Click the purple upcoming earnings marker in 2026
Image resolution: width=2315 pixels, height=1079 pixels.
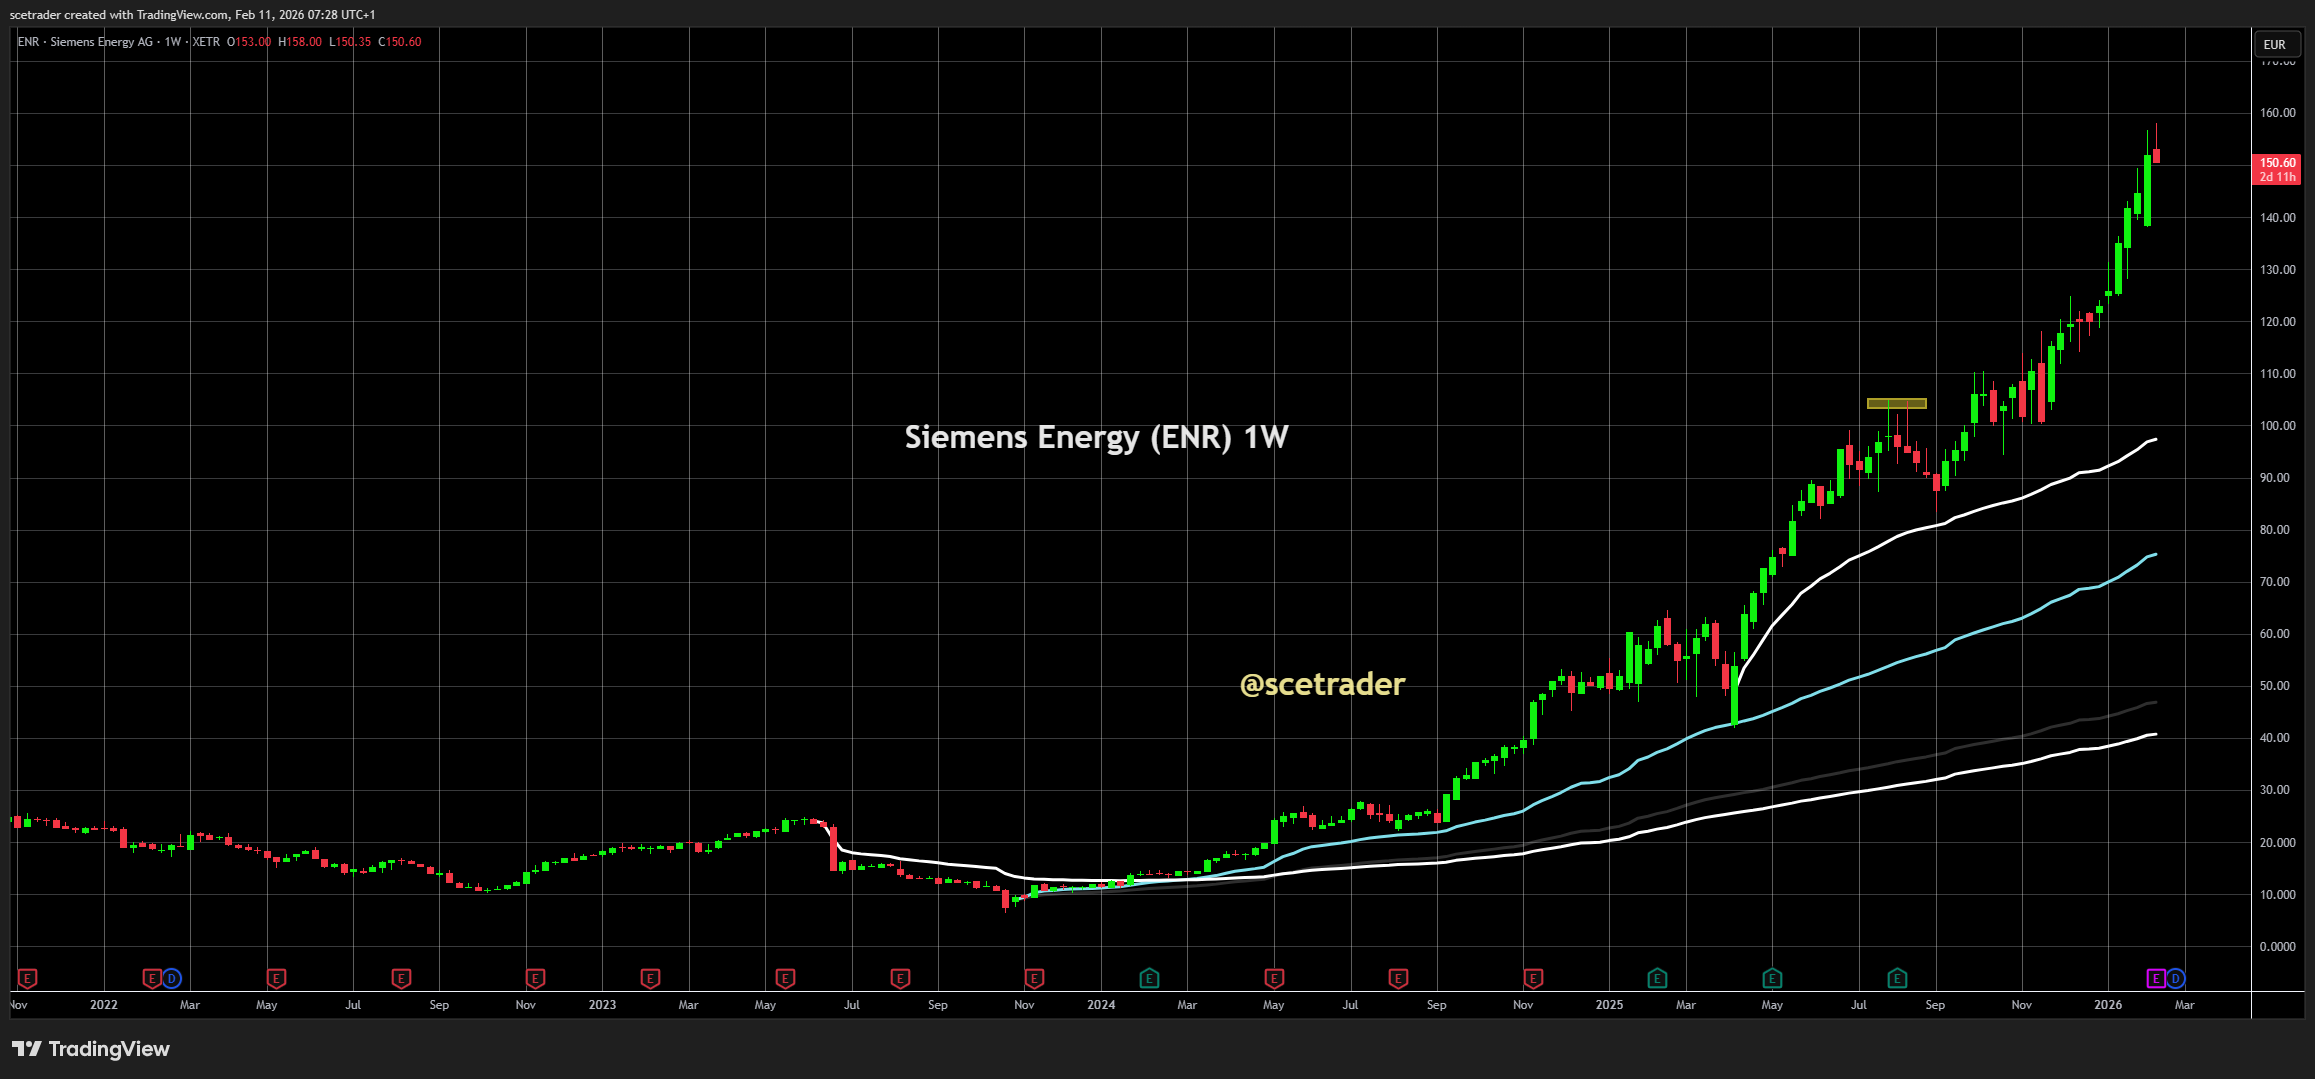pos(2156,978)
